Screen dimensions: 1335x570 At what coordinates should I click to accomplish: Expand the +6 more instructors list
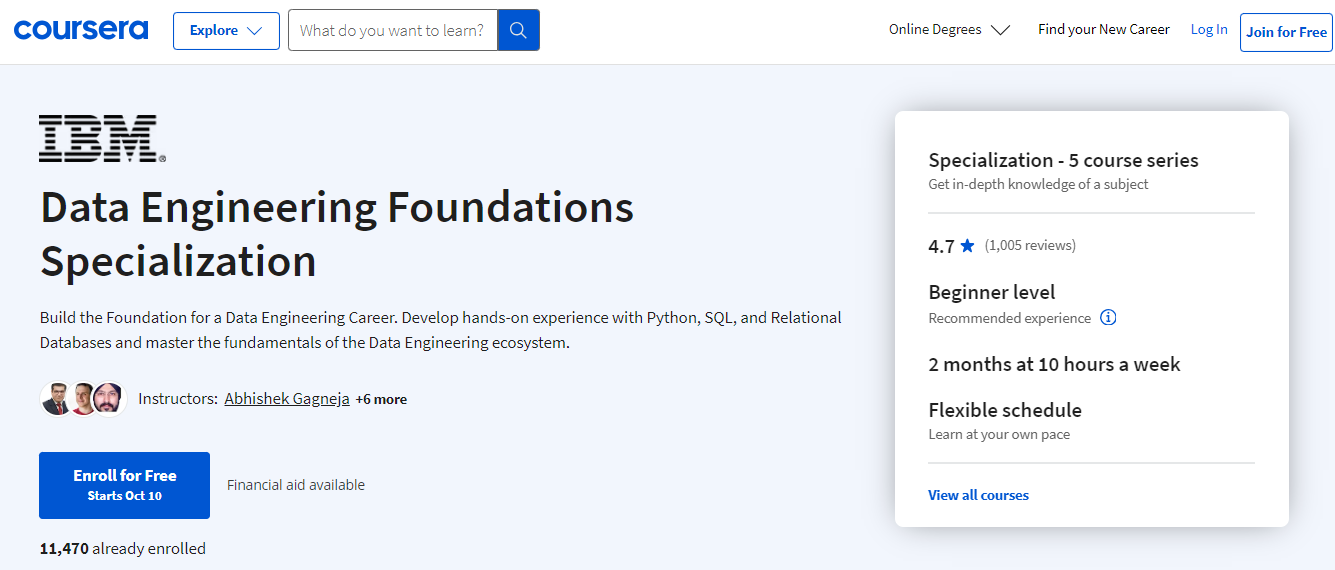pyautogui.click(x=381, y=399)
